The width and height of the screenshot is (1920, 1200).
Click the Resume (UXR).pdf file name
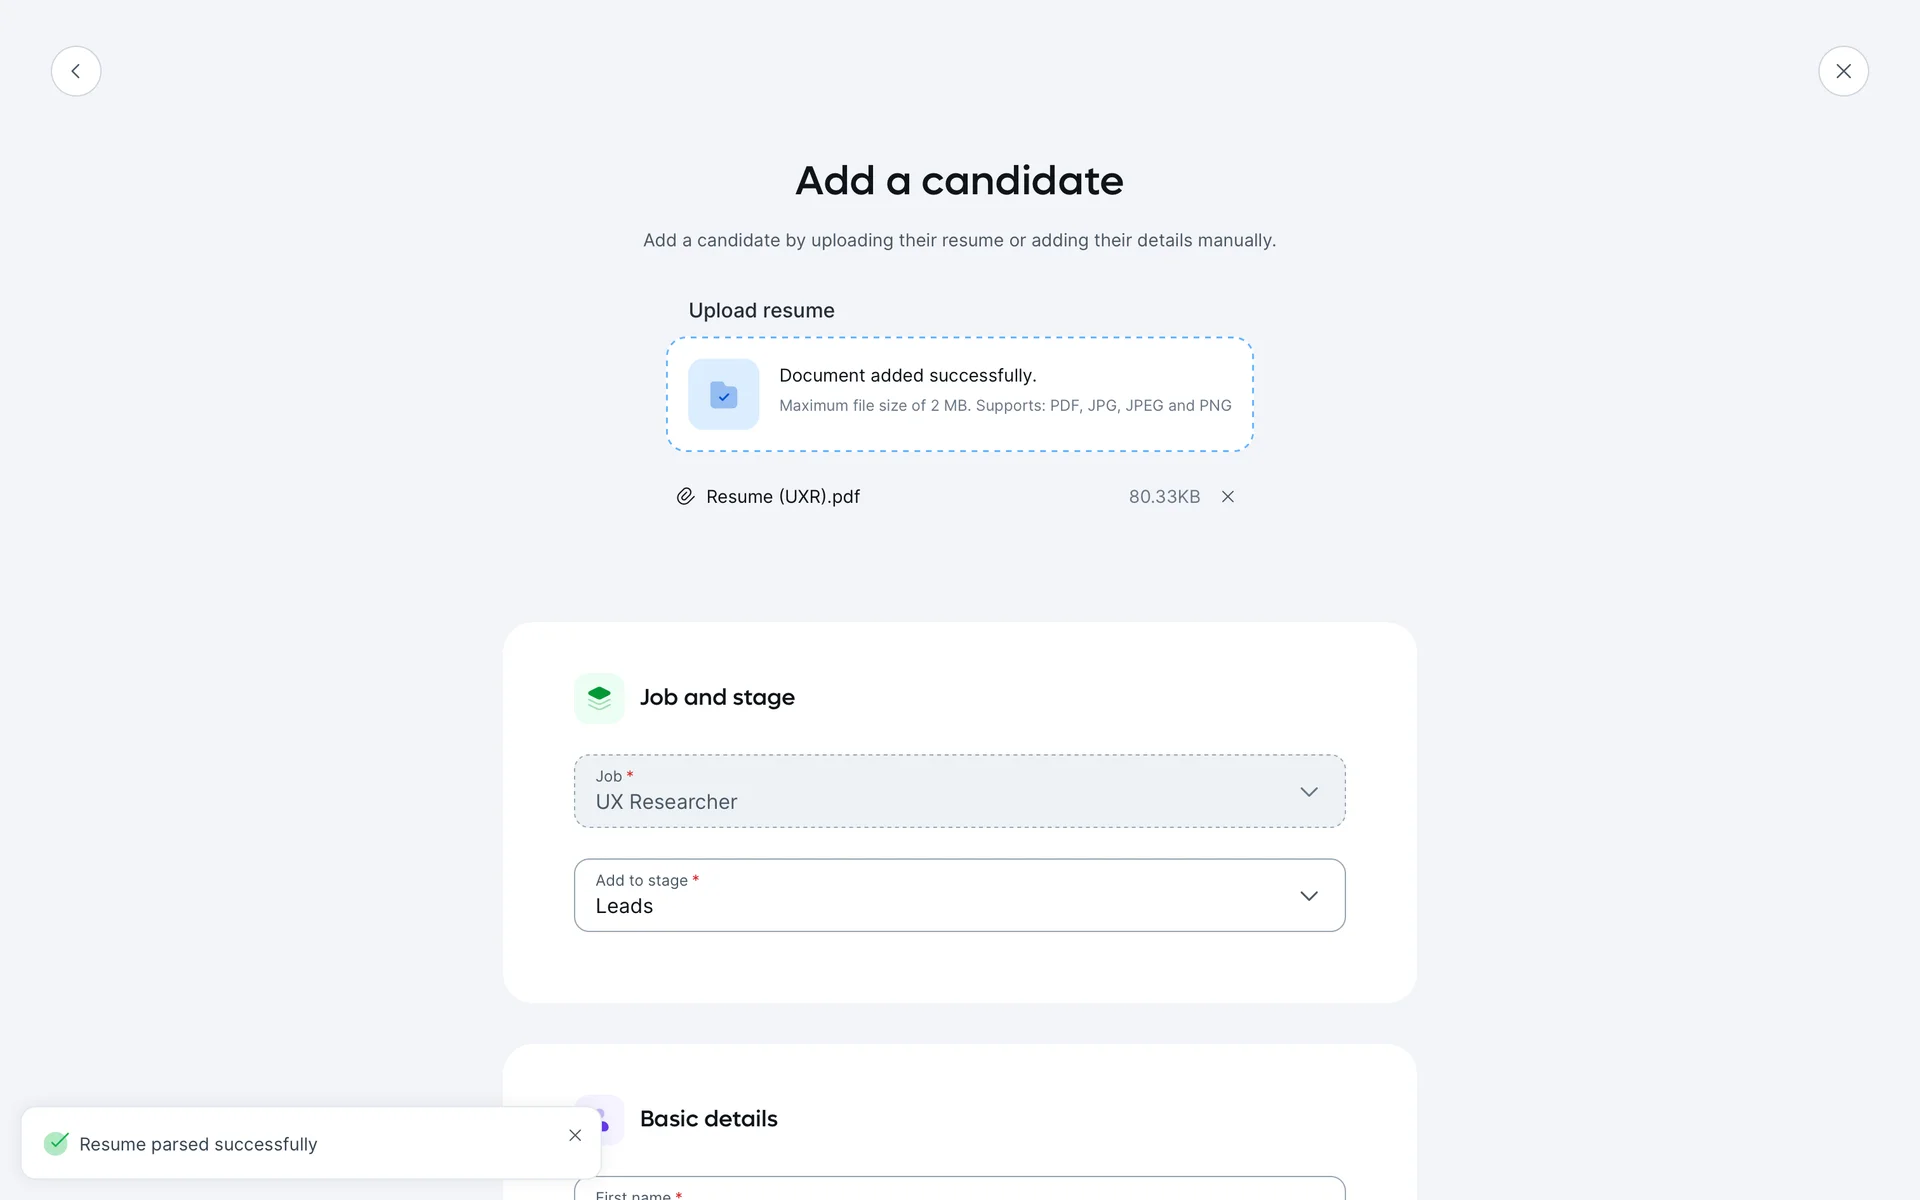click(782, 497)
